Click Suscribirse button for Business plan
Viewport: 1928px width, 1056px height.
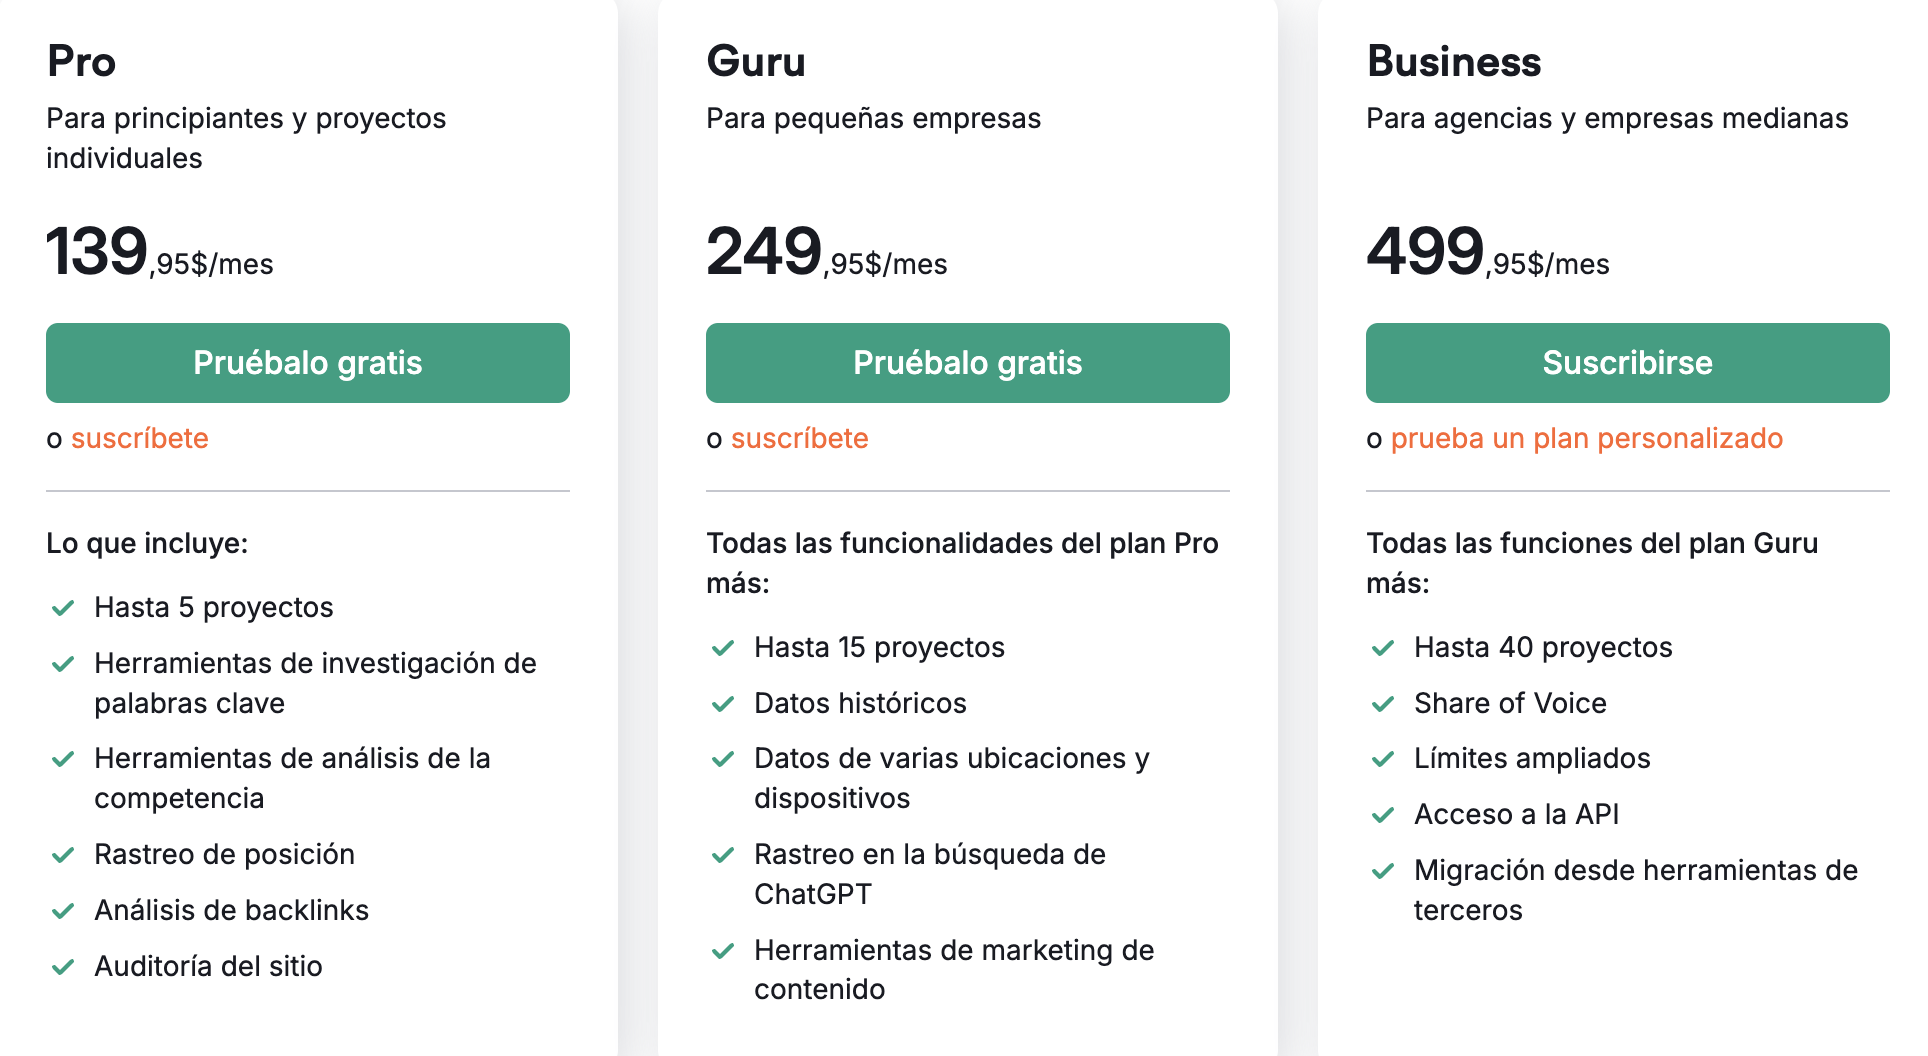point(1627,363)
